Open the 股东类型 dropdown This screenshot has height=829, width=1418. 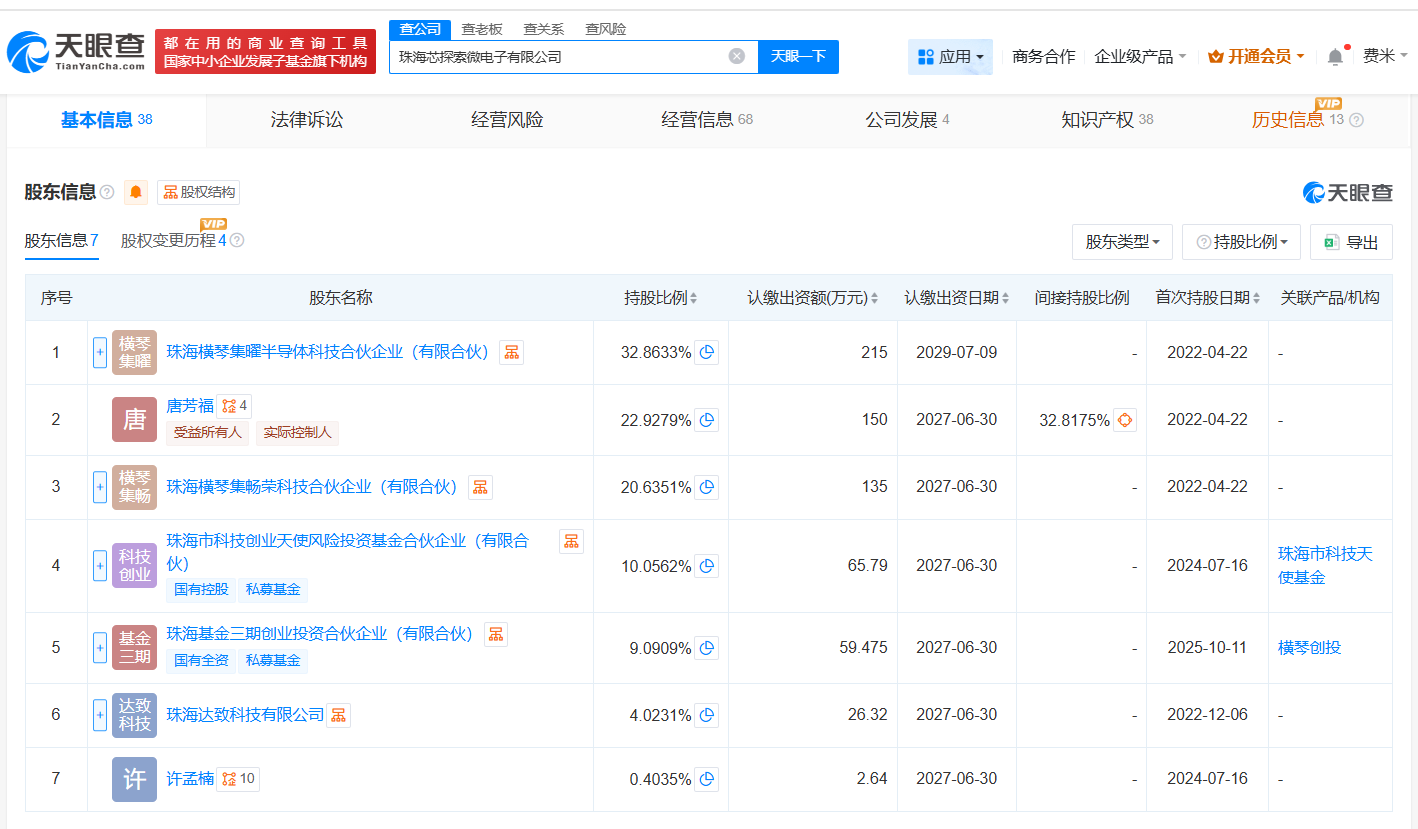point(1122,241)
